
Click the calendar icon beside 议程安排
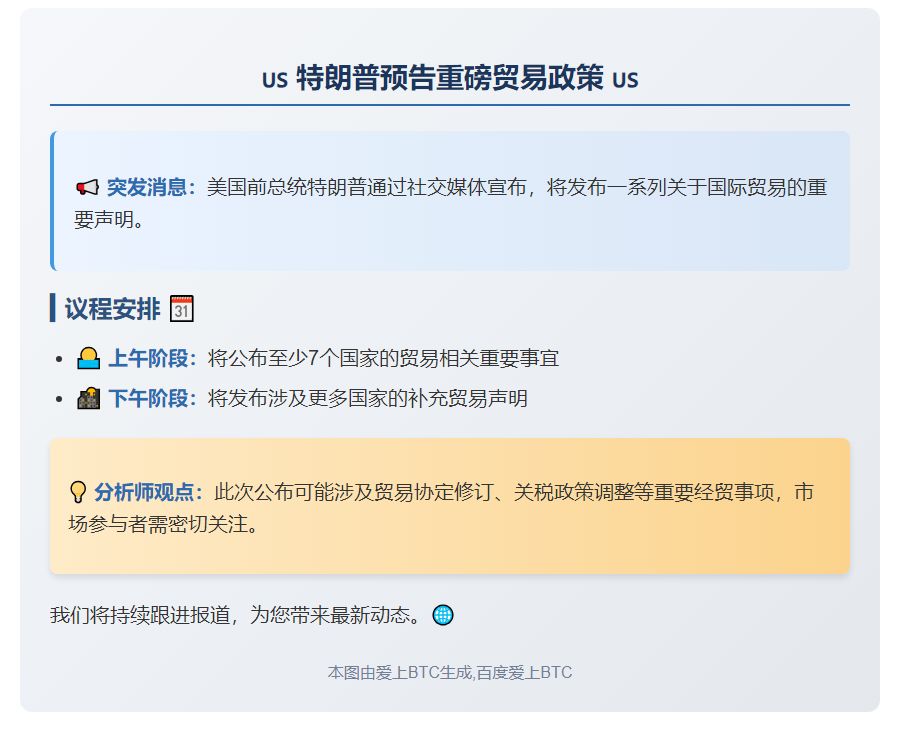(181, 309)
